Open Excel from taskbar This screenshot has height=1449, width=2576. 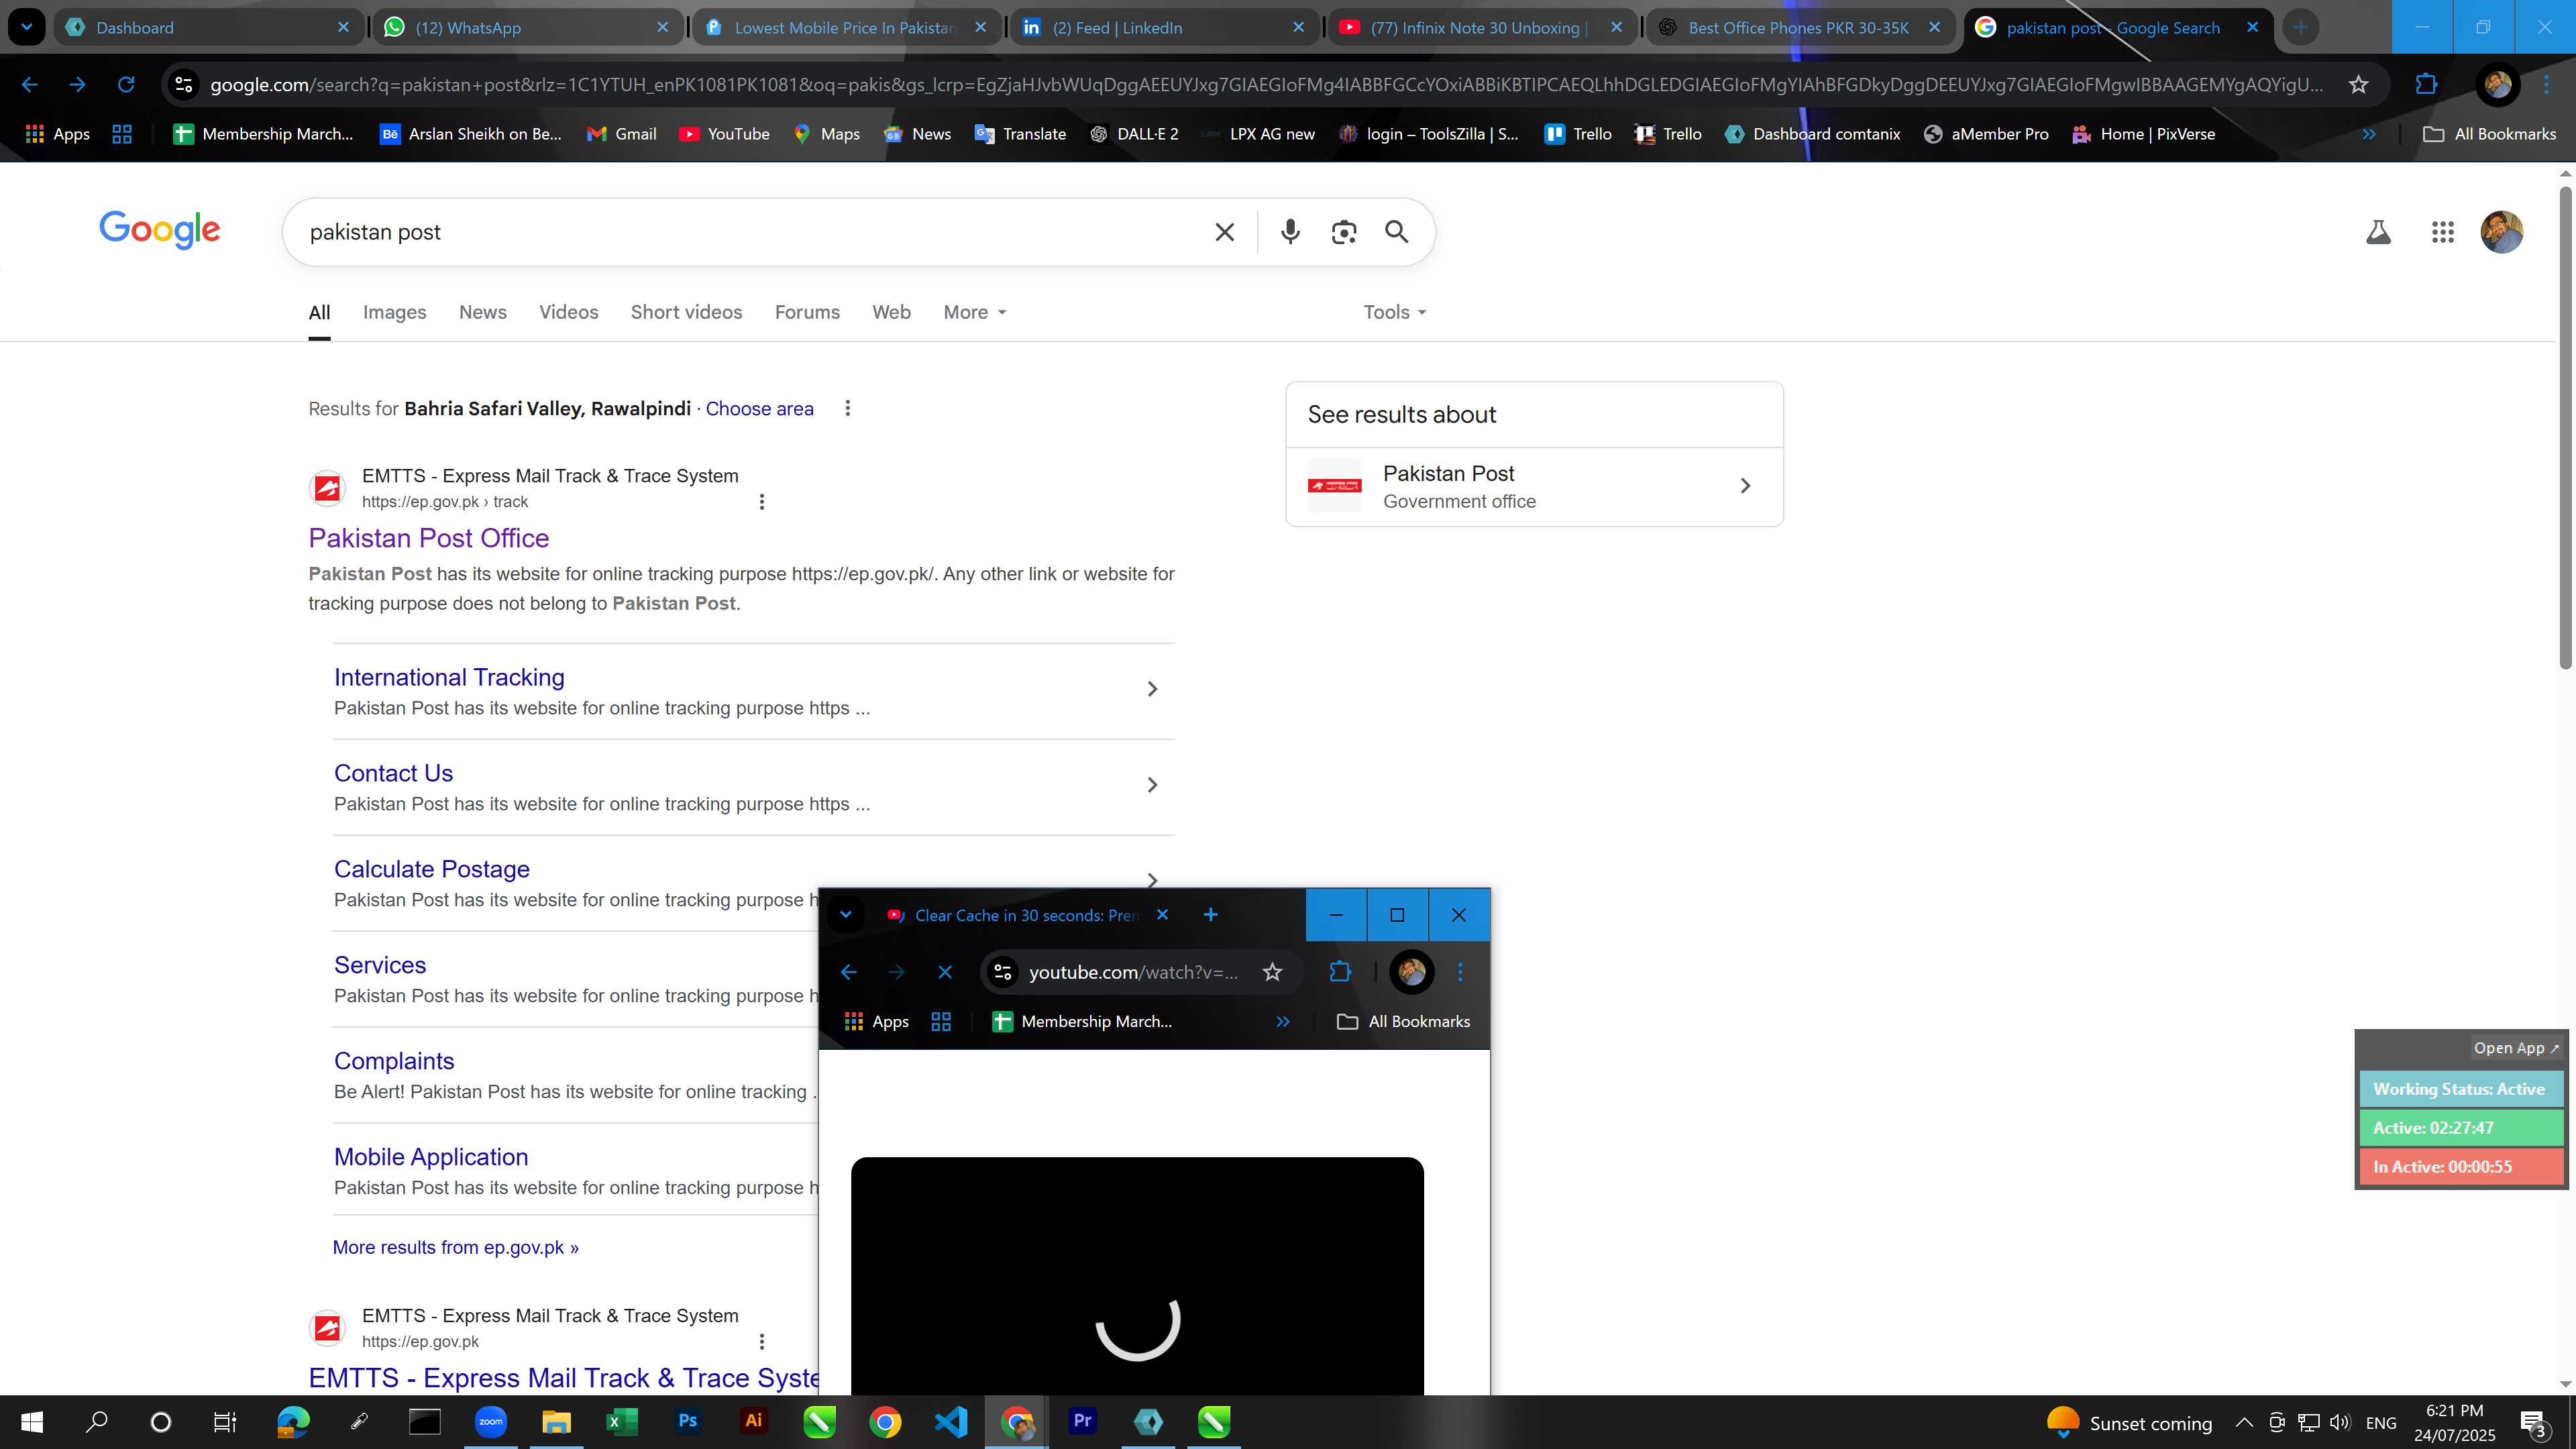[621, 1421]
